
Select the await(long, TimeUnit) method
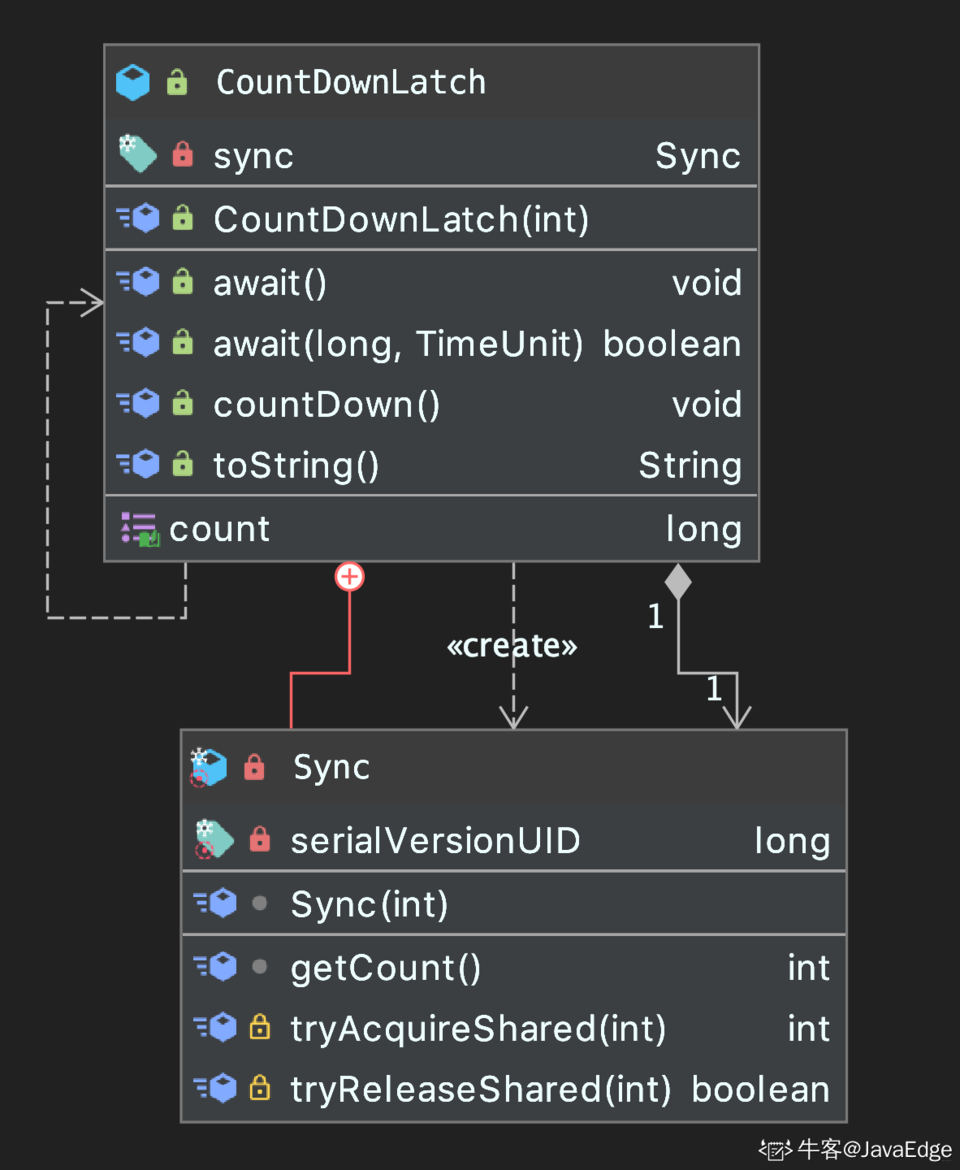tap(398, 344)
